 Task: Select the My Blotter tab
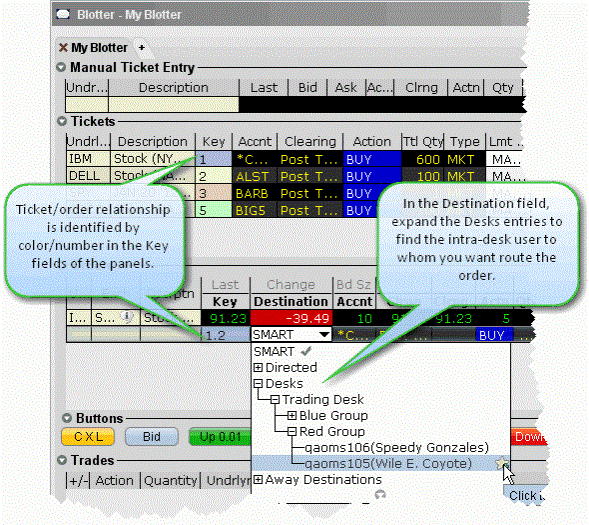tap(99, 48)
